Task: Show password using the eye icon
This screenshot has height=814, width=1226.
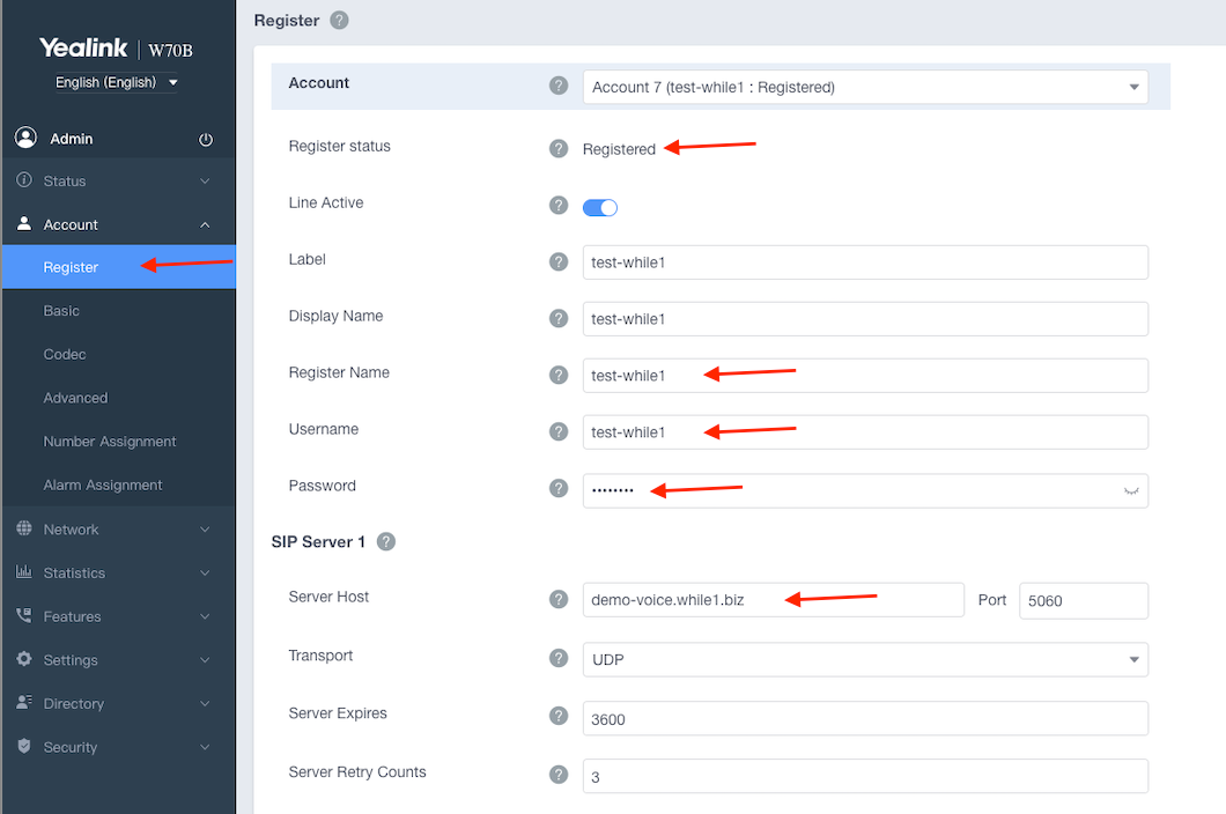Action: [x=1131, y=491]
